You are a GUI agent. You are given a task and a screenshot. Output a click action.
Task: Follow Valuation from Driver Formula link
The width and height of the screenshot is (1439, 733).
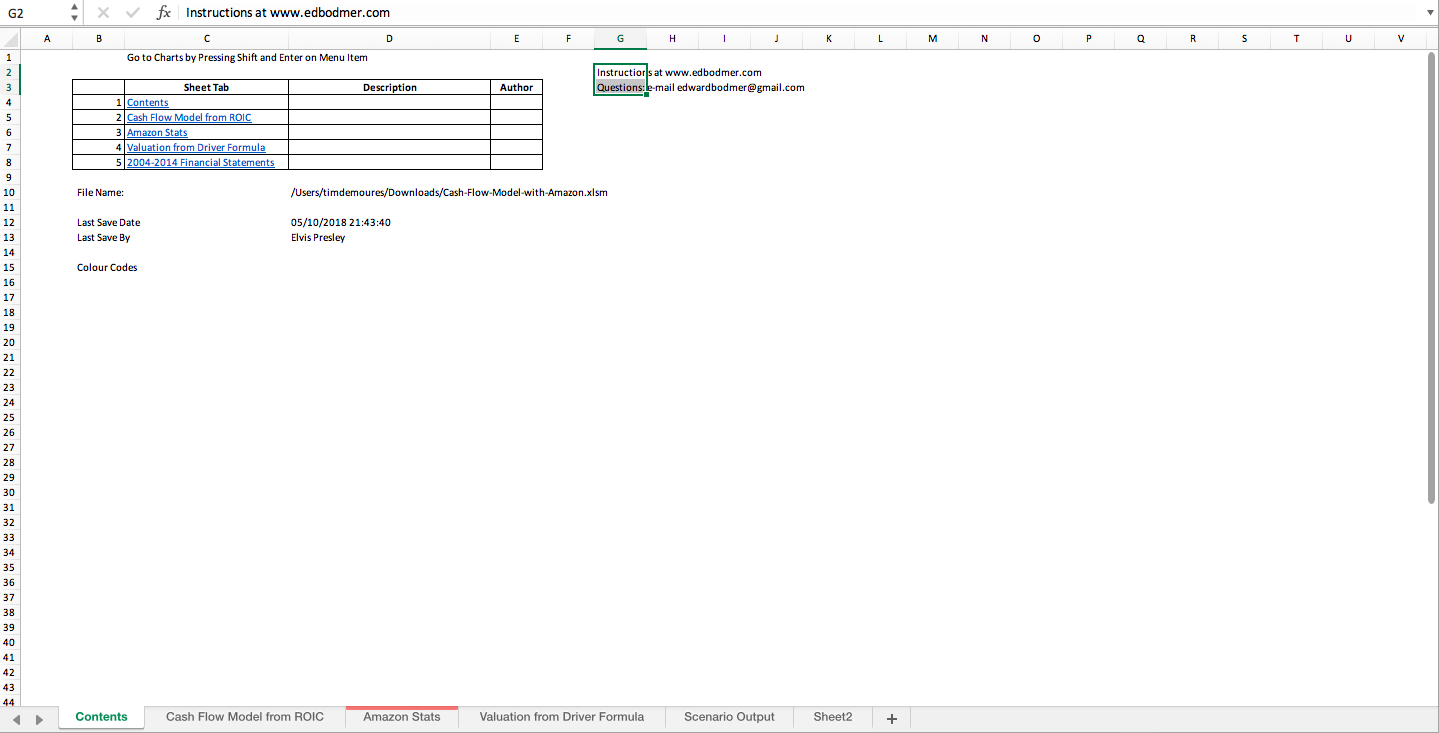(196, 148)
